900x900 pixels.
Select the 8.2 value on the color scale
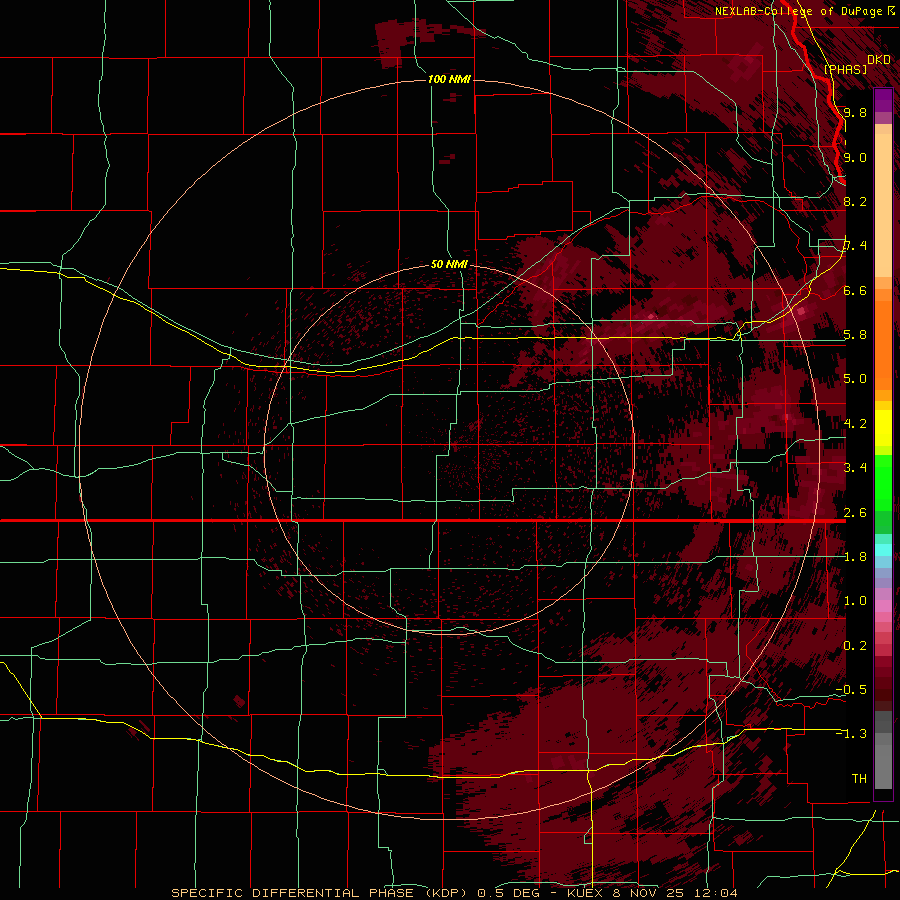click(855, 201)
